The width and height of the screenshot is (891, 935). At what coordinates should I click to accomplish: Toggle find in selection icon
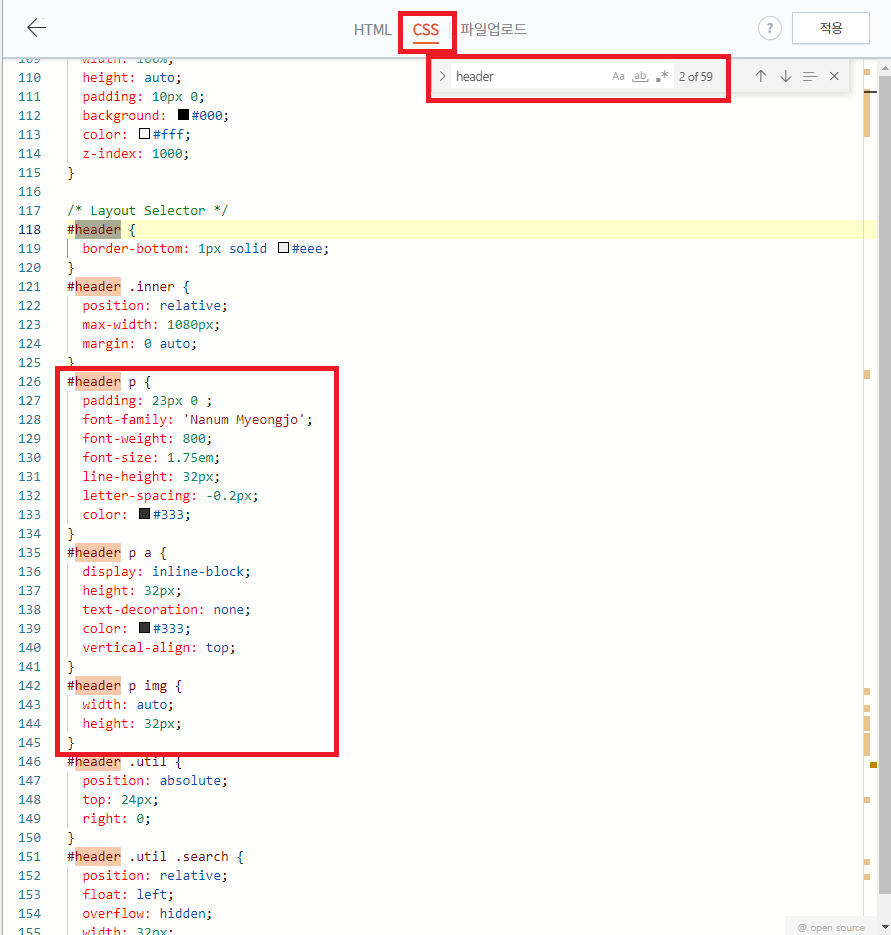click(x=809, y=76)
